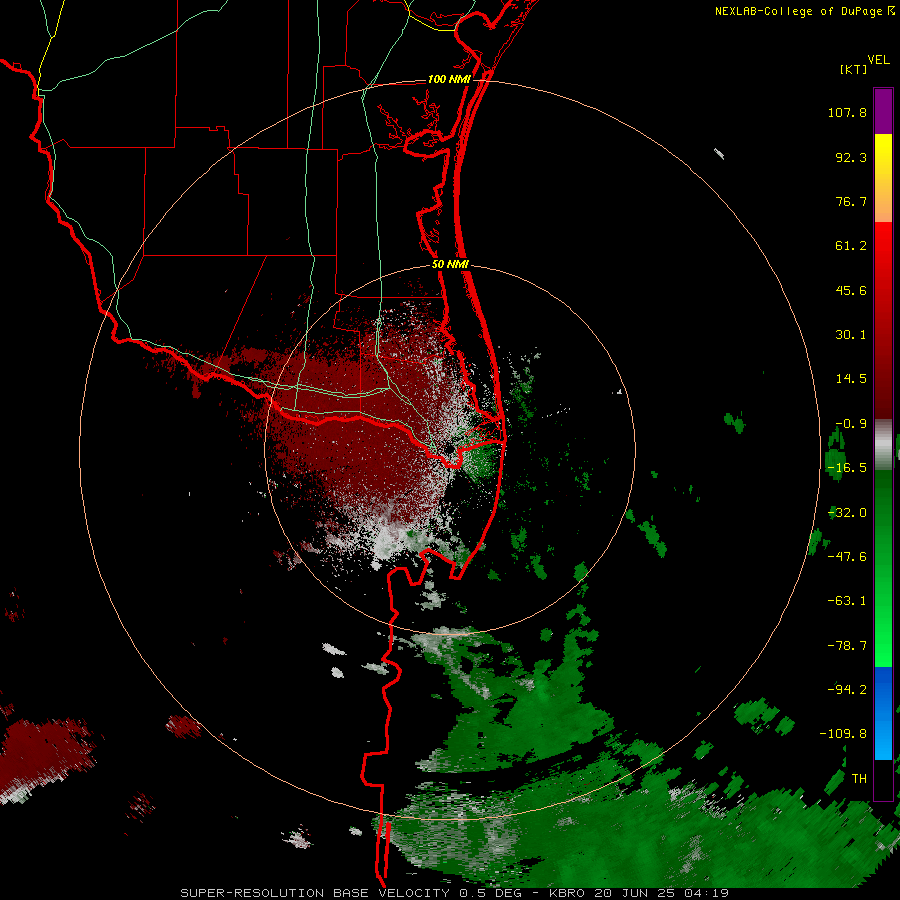The image size is (900, 900).
Task: Select the 14.5 legend value
Action: (851, 379)
